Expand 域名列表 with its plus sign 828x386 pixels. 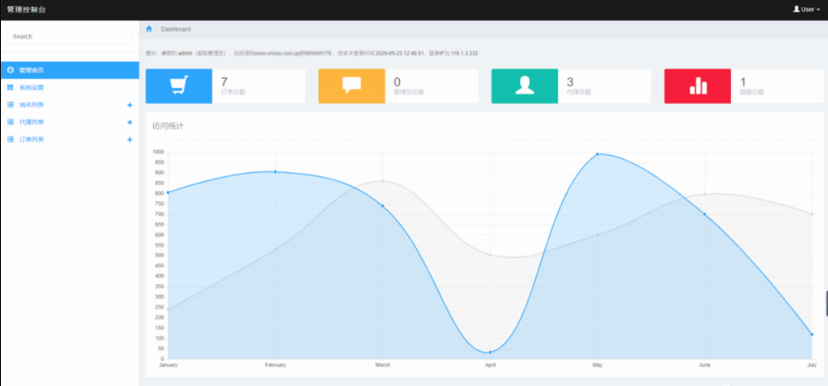[129, 105]
